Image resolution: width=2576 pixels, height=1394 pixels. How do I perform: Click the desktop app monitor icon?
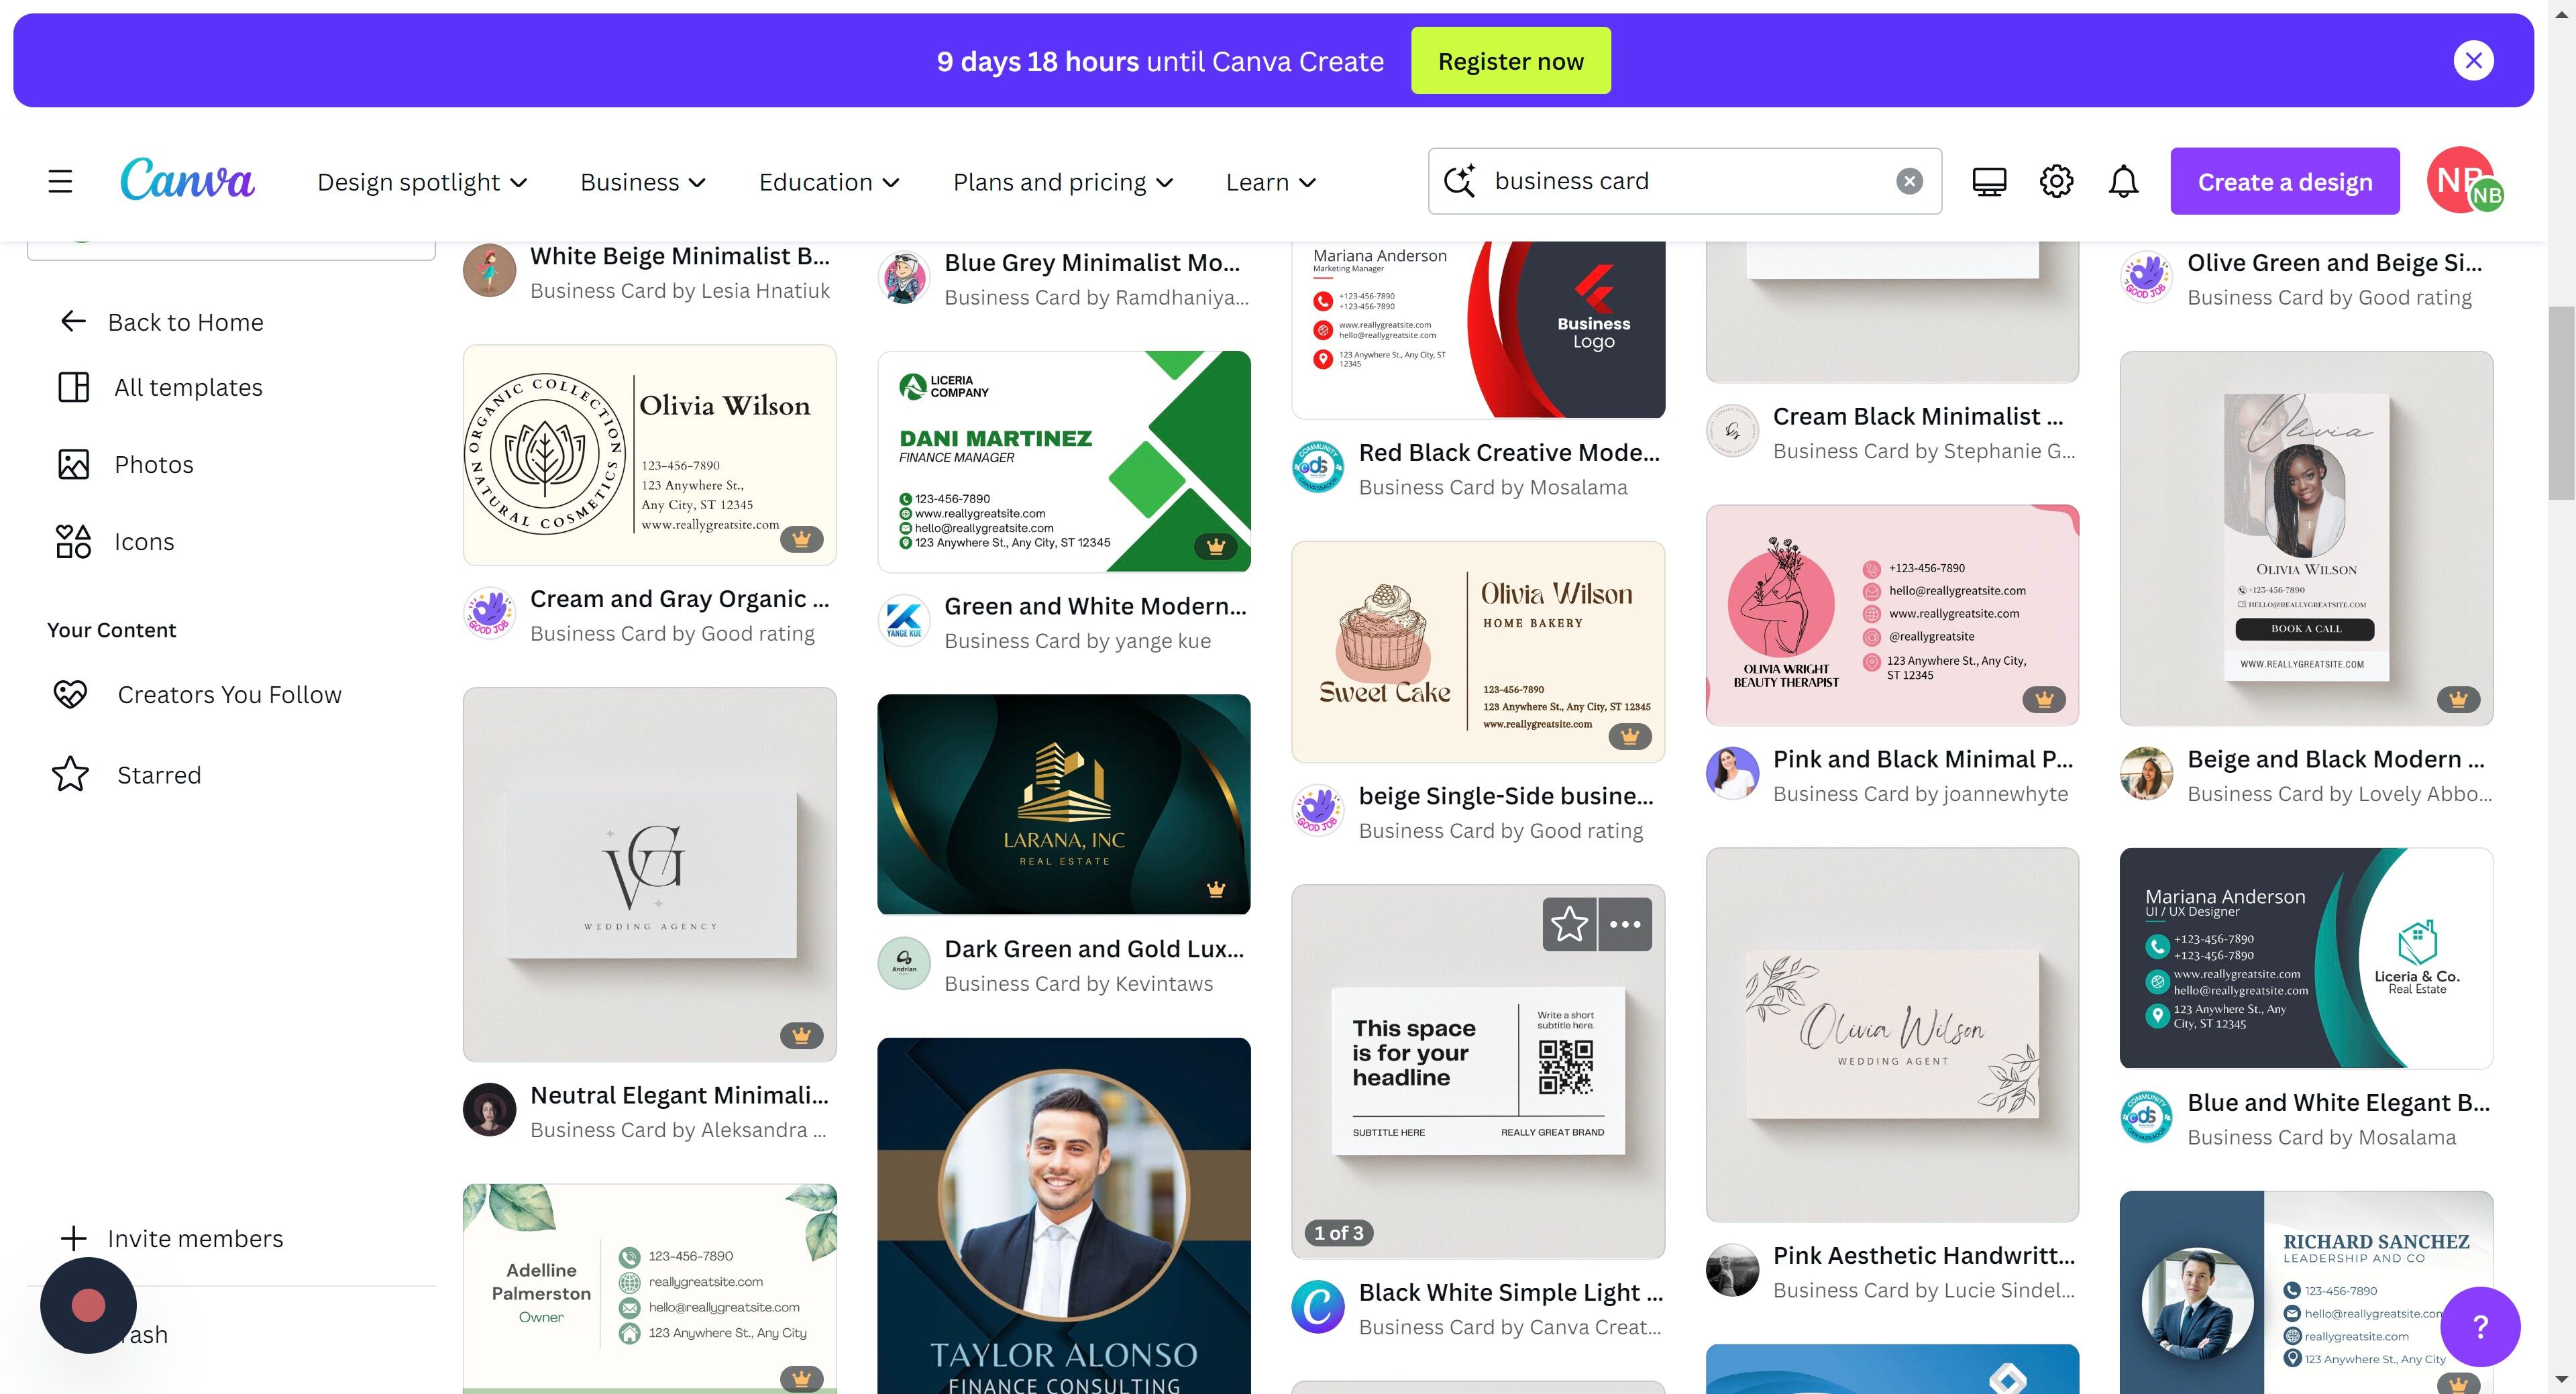(x=1989, y=182)
